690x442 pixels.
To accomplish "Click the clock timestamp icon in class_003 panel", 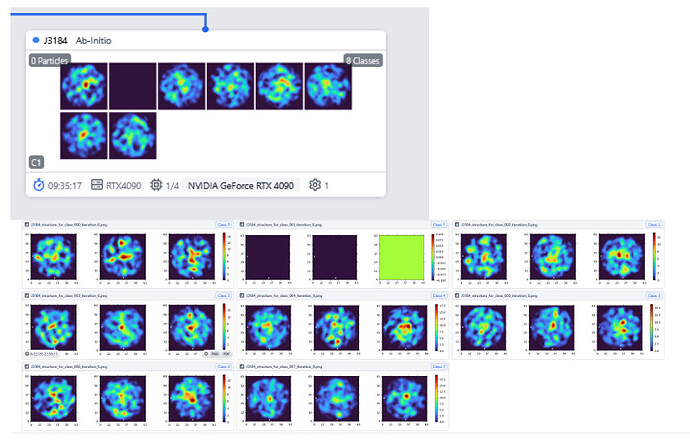I will point(27,354).
